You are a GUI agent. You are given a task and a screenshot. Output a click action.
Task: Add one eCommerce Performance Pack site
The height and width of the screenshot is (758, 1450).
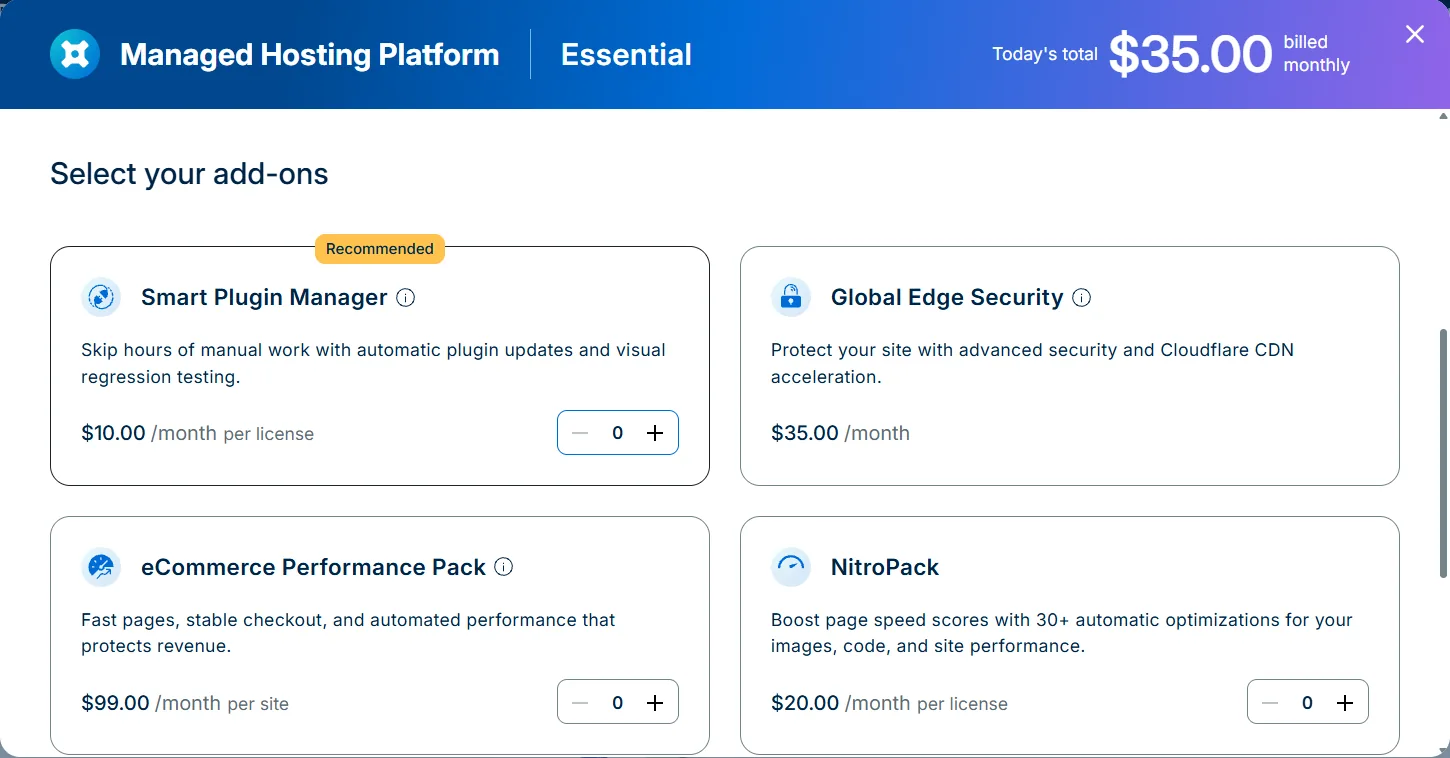coord(655,703)
